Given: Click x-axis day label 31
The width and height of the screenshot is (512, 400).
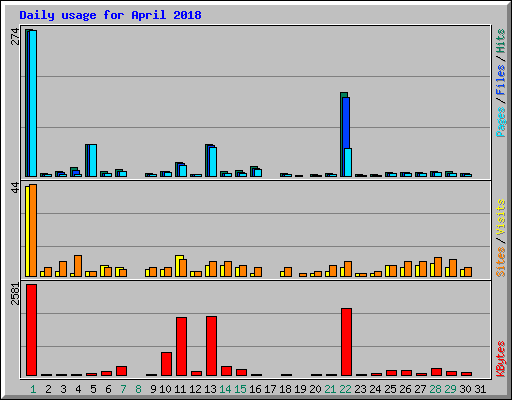Looking at the screenshot, I should point(480,389).
